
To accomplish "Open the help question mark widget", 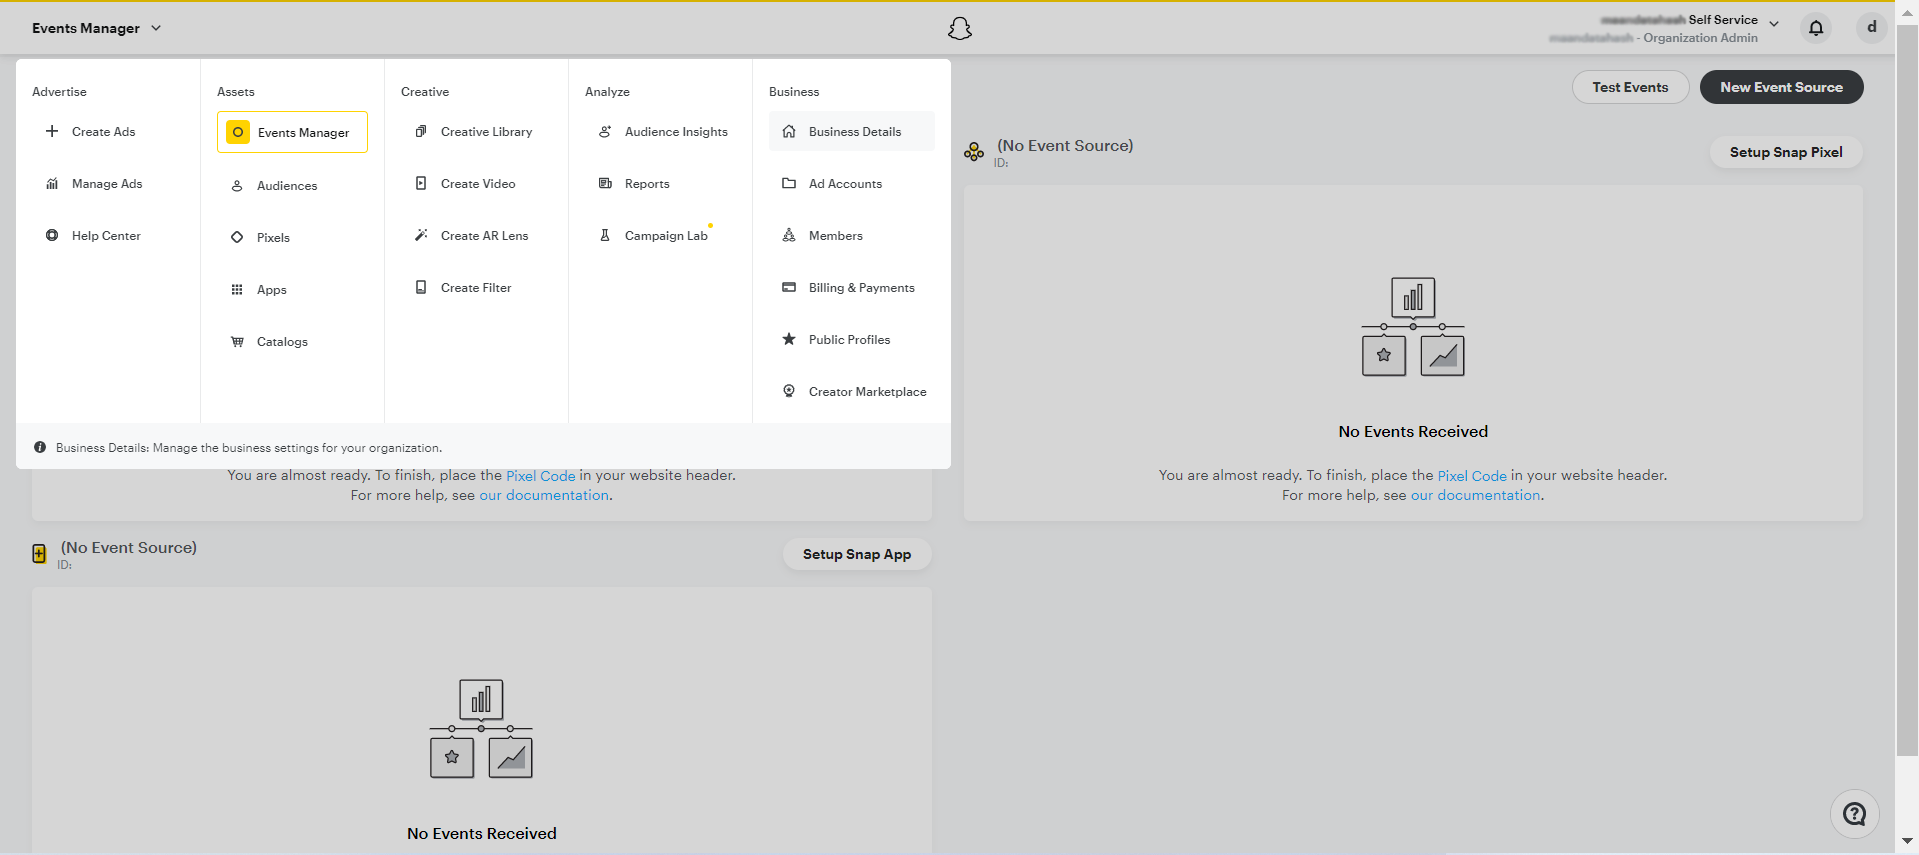I will click(1855, 814).
